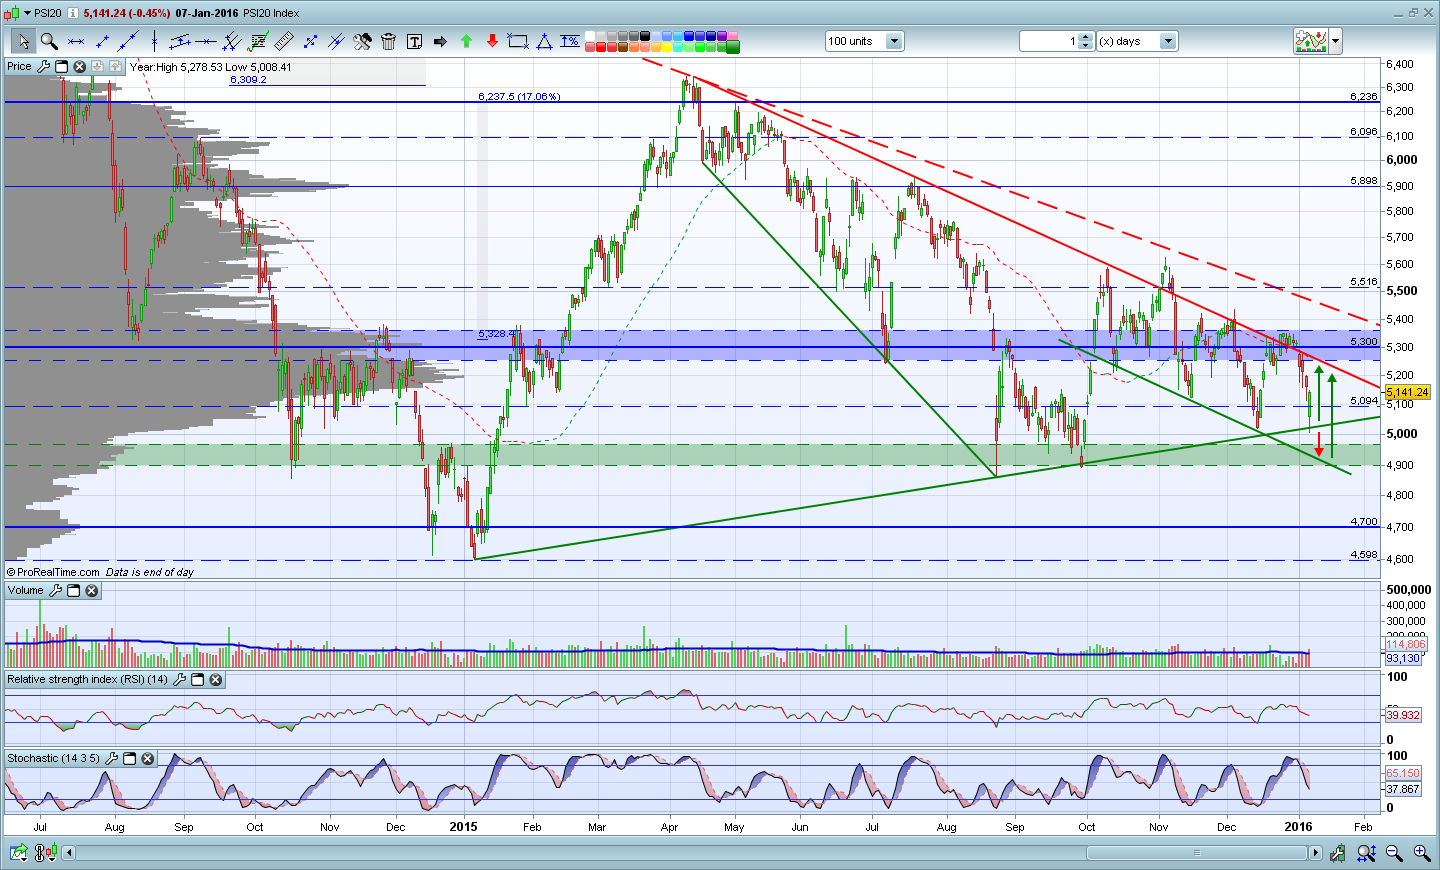Close the Stochastic indicator panel
1440x870 pixels.
click(147, 759)
